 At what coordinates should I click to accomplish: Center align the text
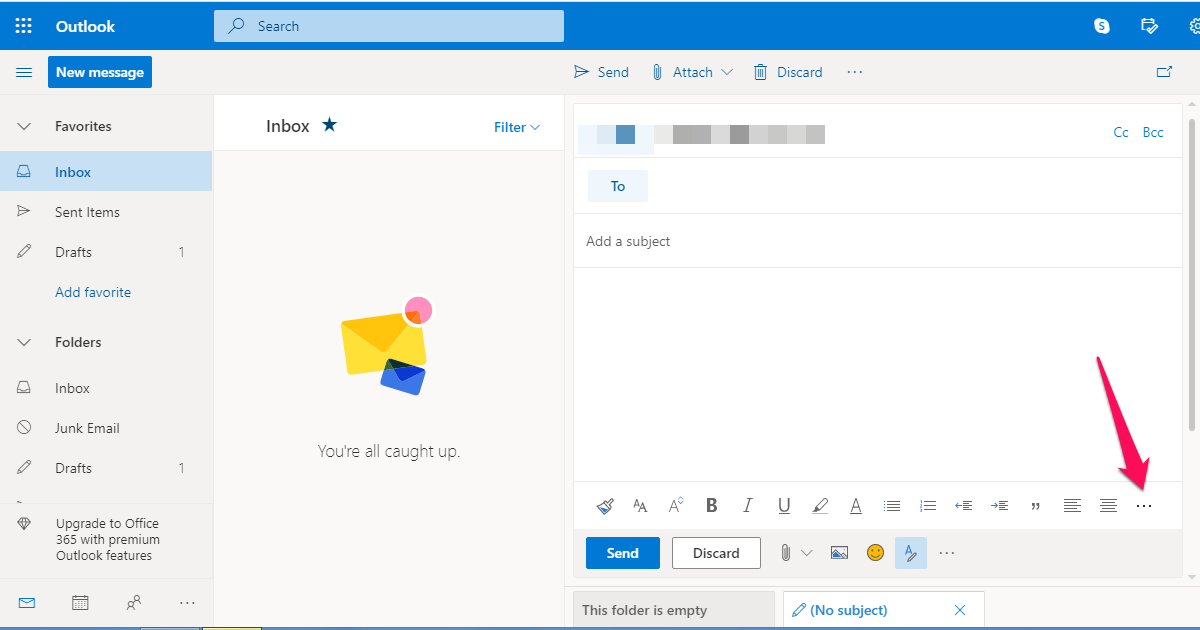coord(1108,506)
